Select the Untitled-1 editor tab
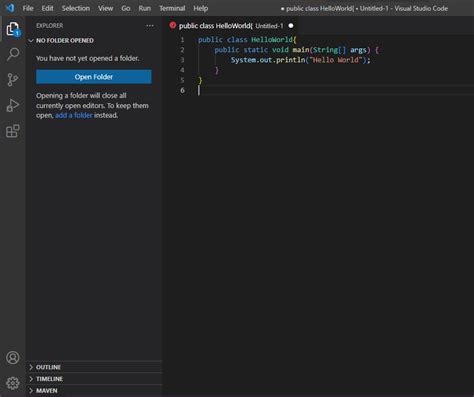Screen dimensions: 474x397 coord(231,26)
